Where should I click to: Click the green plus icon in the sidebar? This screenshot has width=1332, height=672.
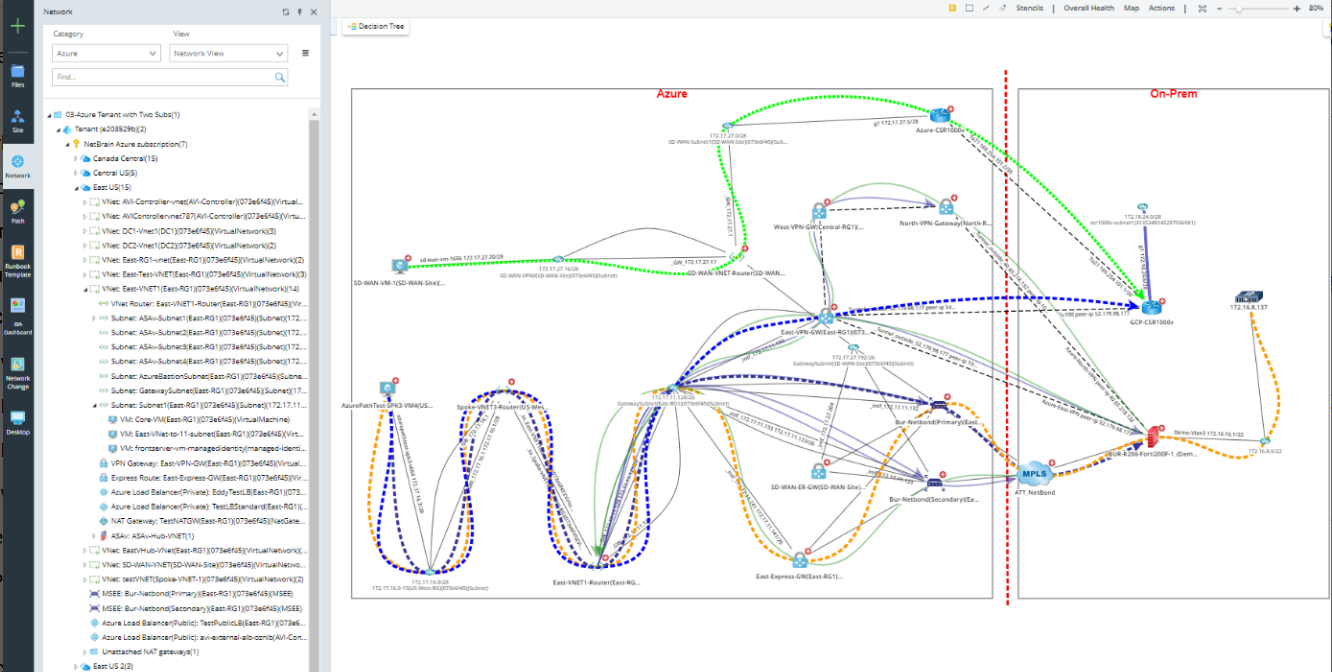click(17, 26)
